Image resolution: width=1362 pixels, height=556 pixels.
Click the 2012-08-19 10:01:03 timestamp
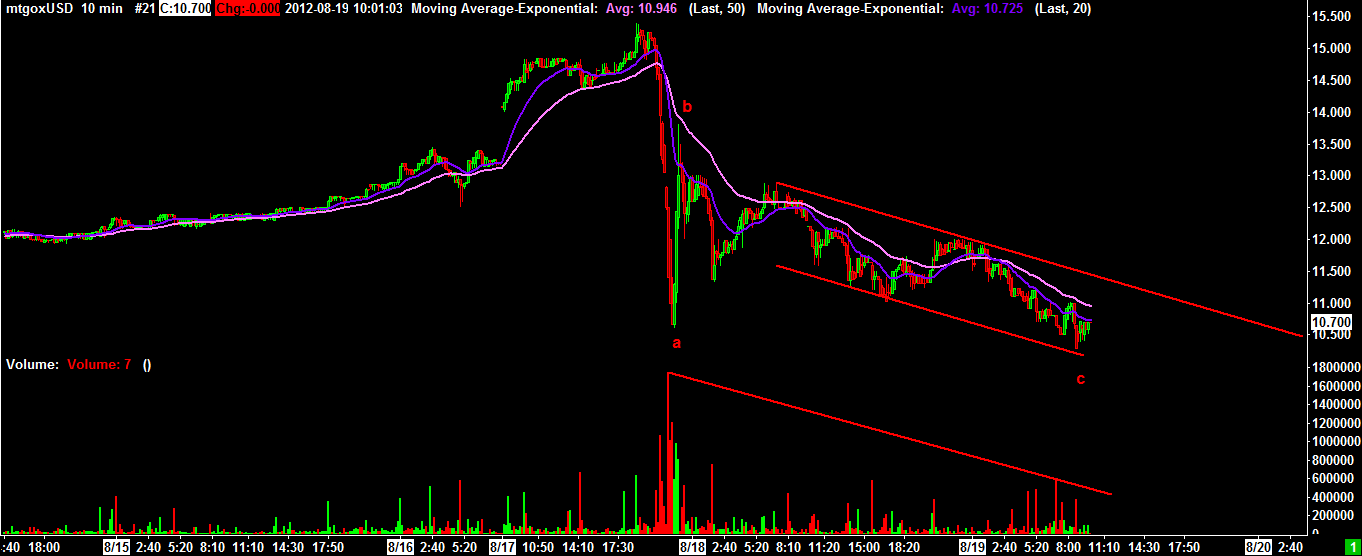tap(346, 8)
